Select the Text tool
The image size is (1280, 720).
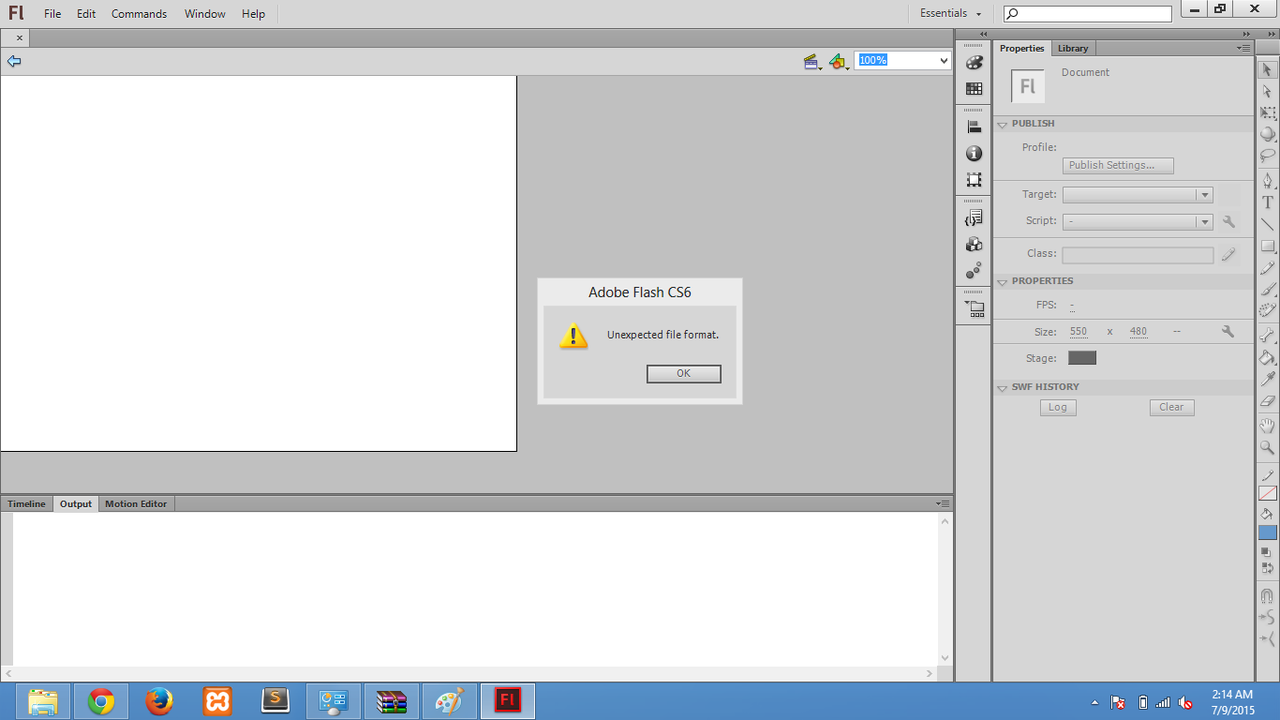pyautogui.click(x=1267, y=203)
